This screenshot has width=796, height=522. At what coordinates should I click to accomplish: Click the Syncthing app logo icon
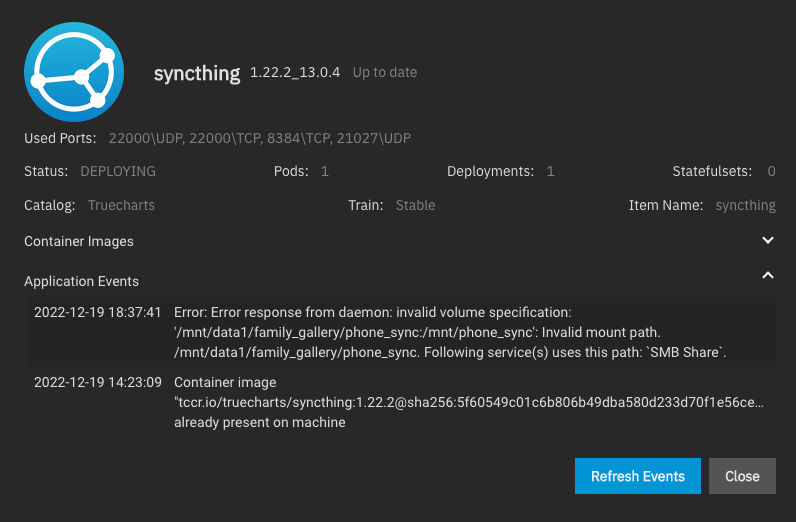[74, 72]
